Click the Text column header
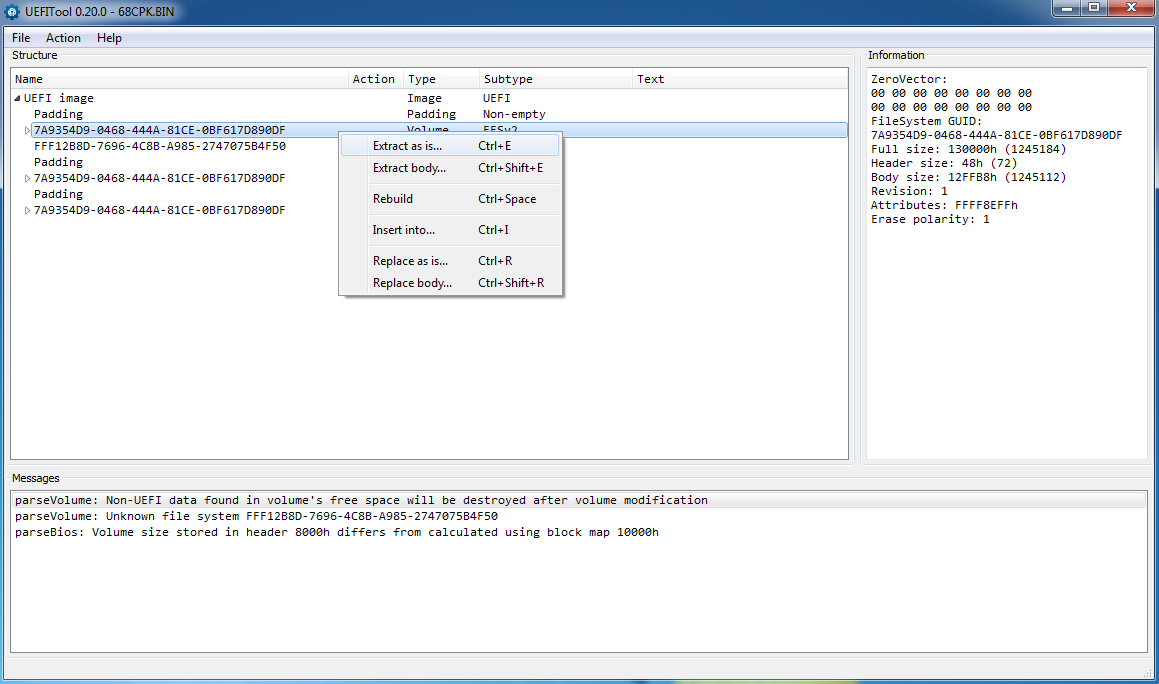This screenshot has height=684, width=1159. [x=740, y=79]
